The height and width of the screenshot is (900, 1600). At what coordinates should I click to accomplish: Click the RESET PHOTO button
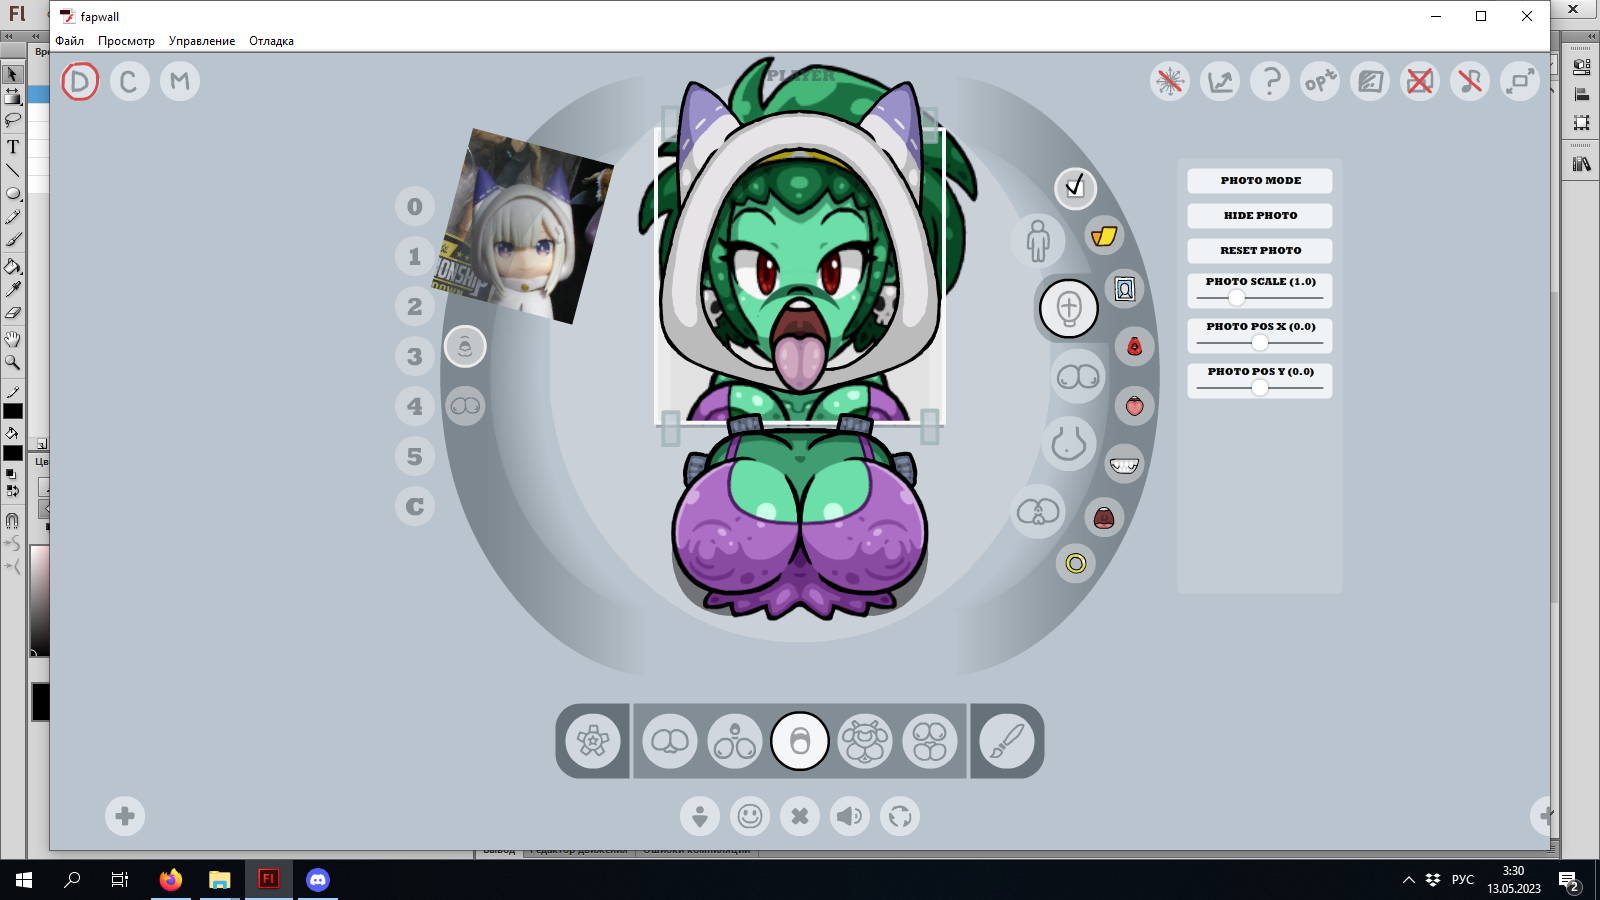point(1260,251)
